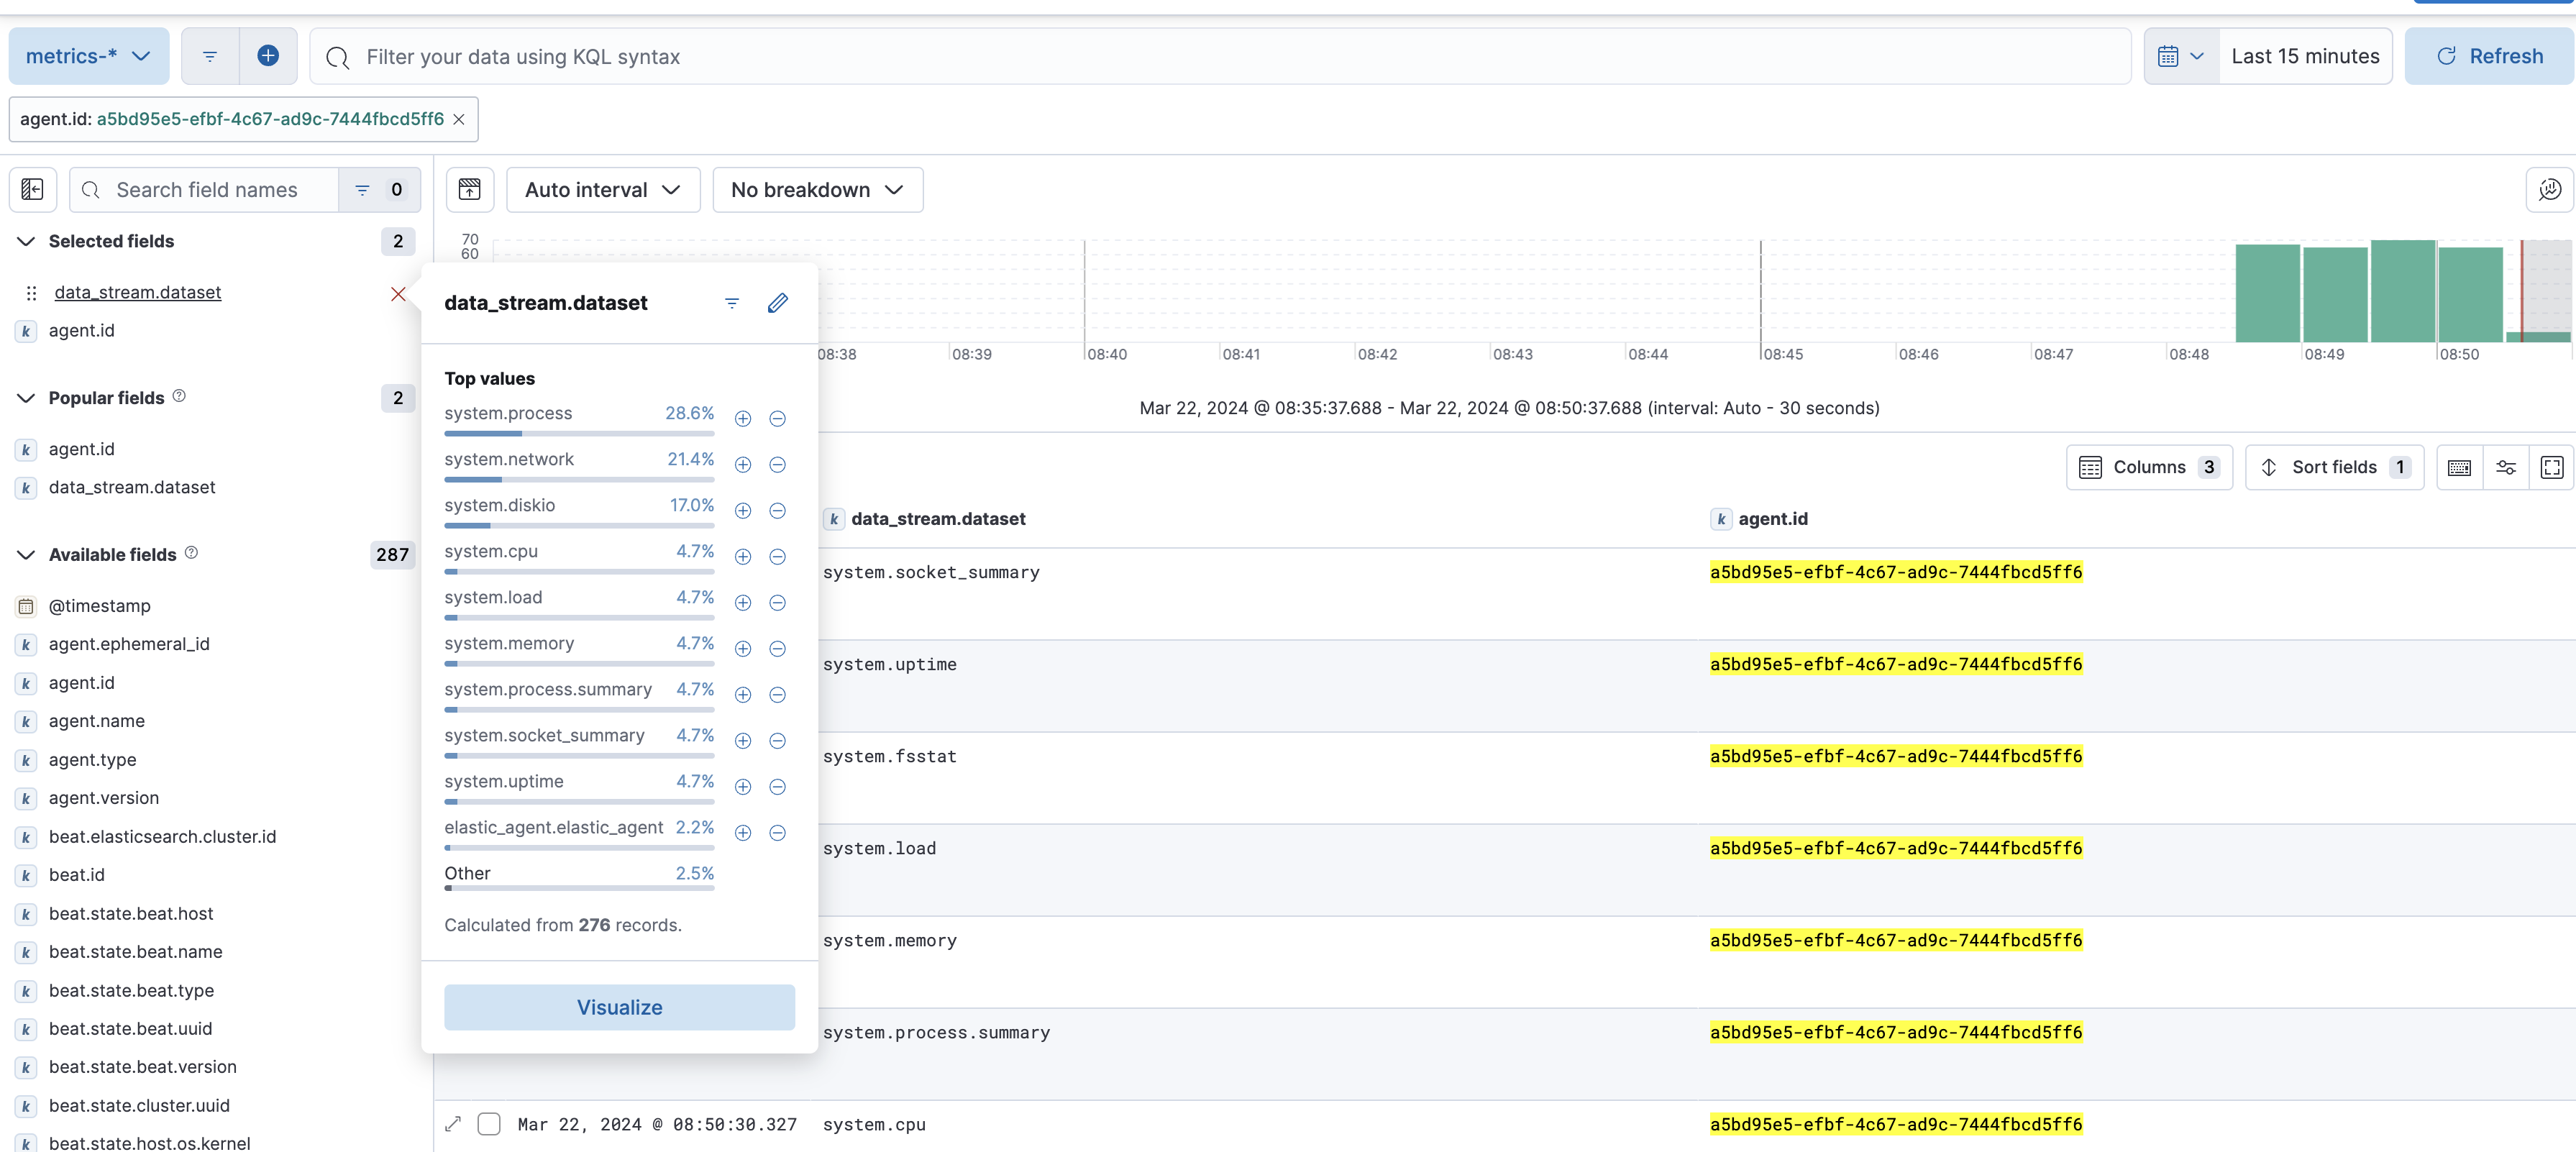Screen dimensions: 2576x1152
Task: Open the filter options menu icon
Action: point(210,56)
